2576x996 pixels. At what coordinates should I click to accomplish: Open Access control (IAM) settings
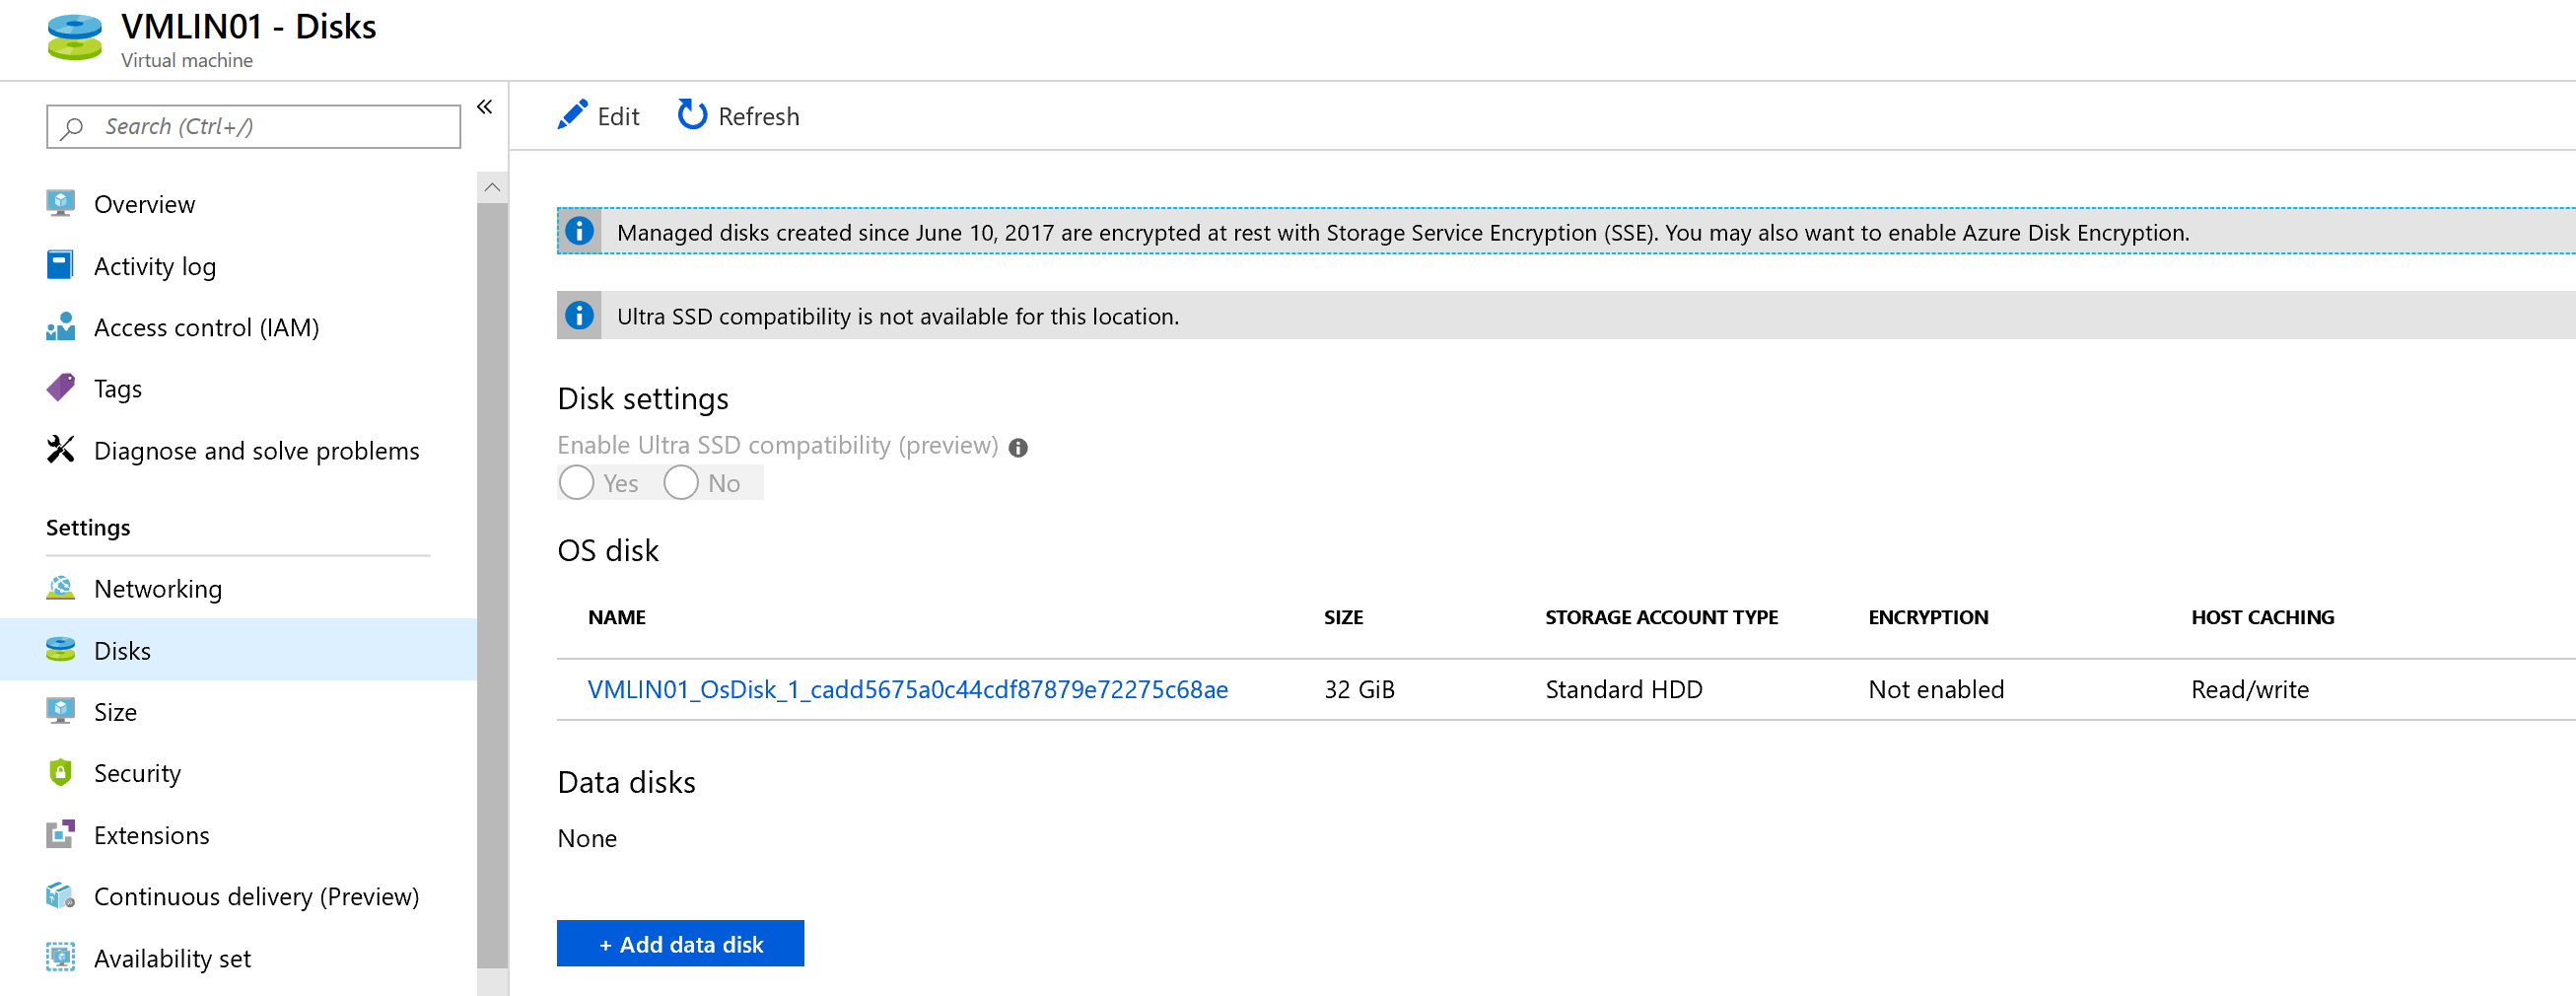(x=61, y=327)
